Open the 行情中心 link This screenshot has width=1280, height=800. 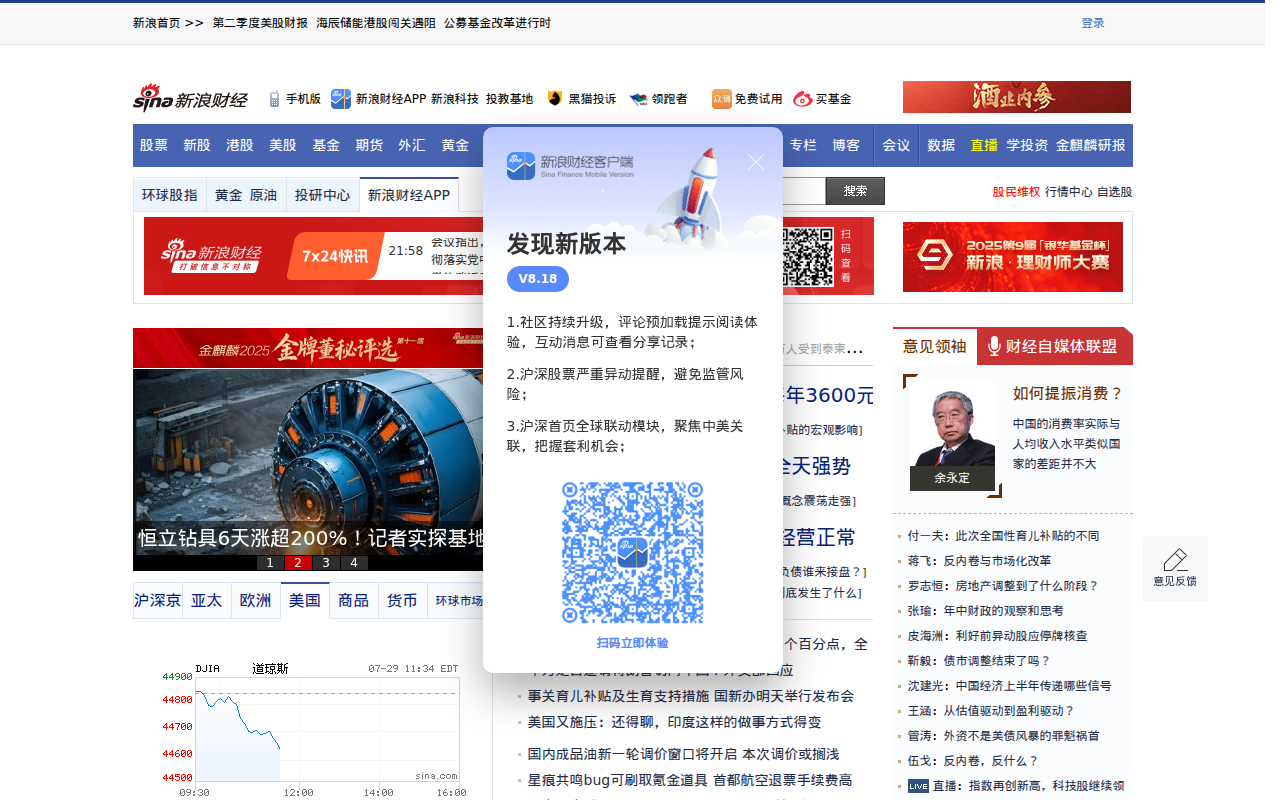click(x=1069, y=192)
